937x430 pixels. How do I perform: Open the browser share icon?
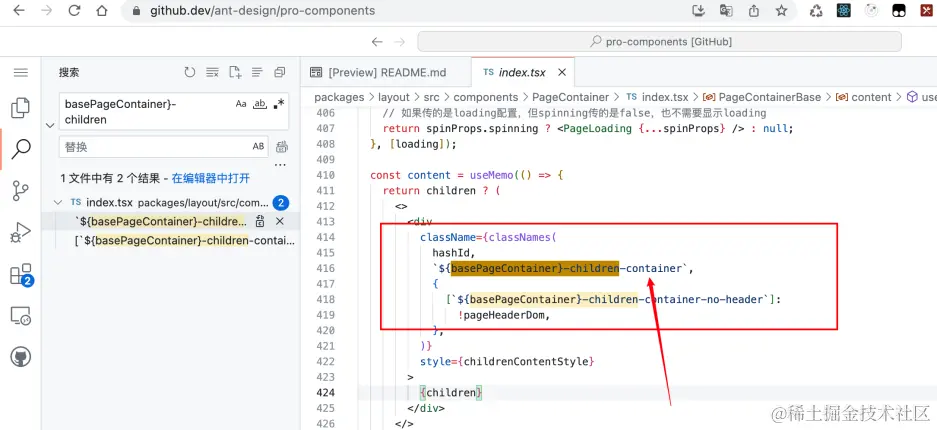click(x=754, y=11)
